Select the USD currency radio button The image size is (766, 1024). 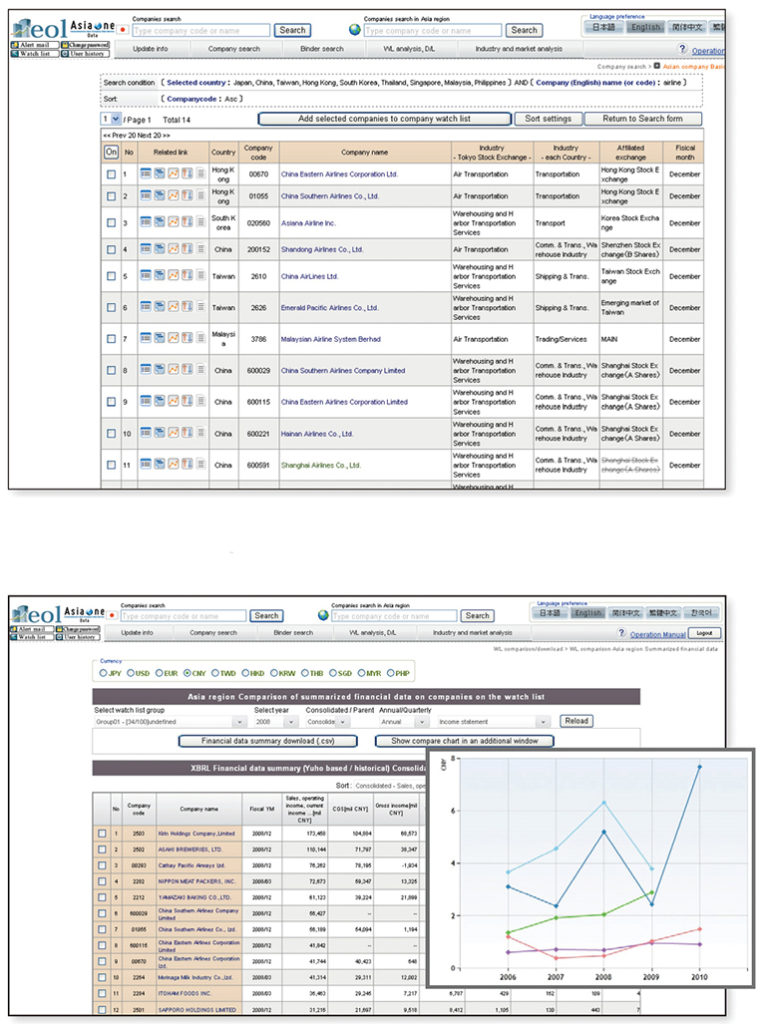point(131,673)
